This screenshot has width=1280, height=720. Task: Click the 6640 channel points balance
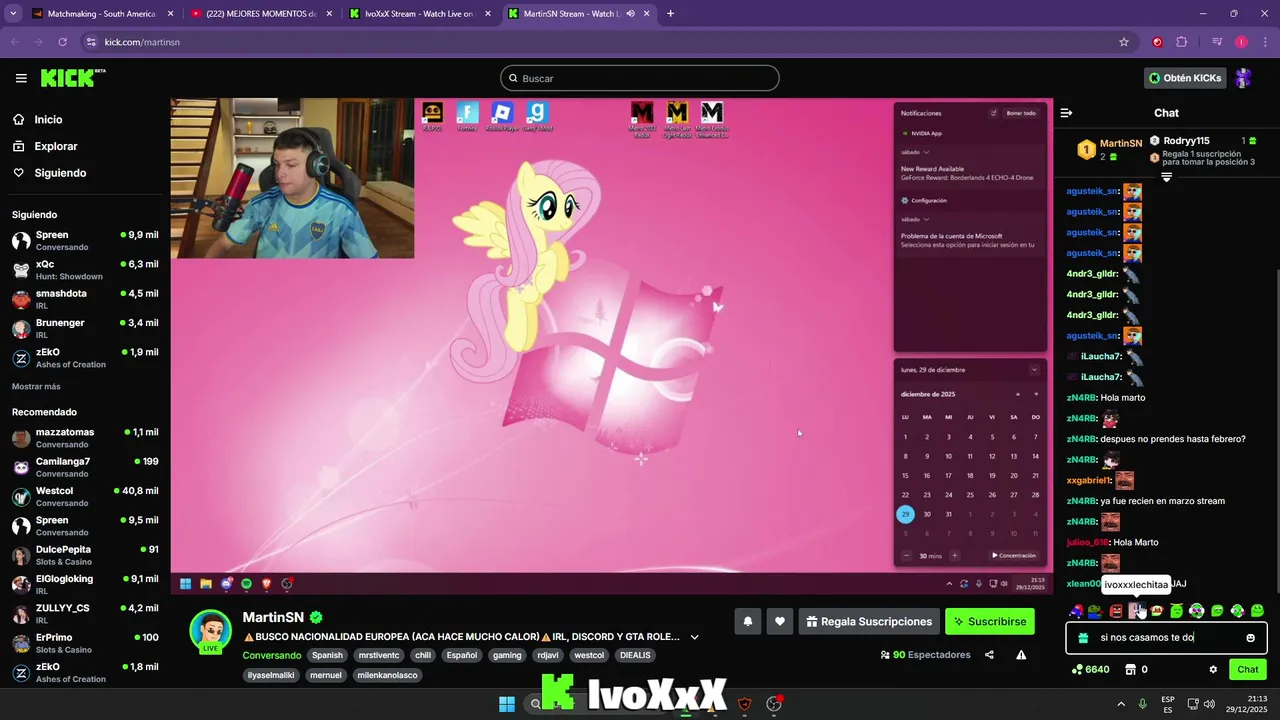point(1091,669)
